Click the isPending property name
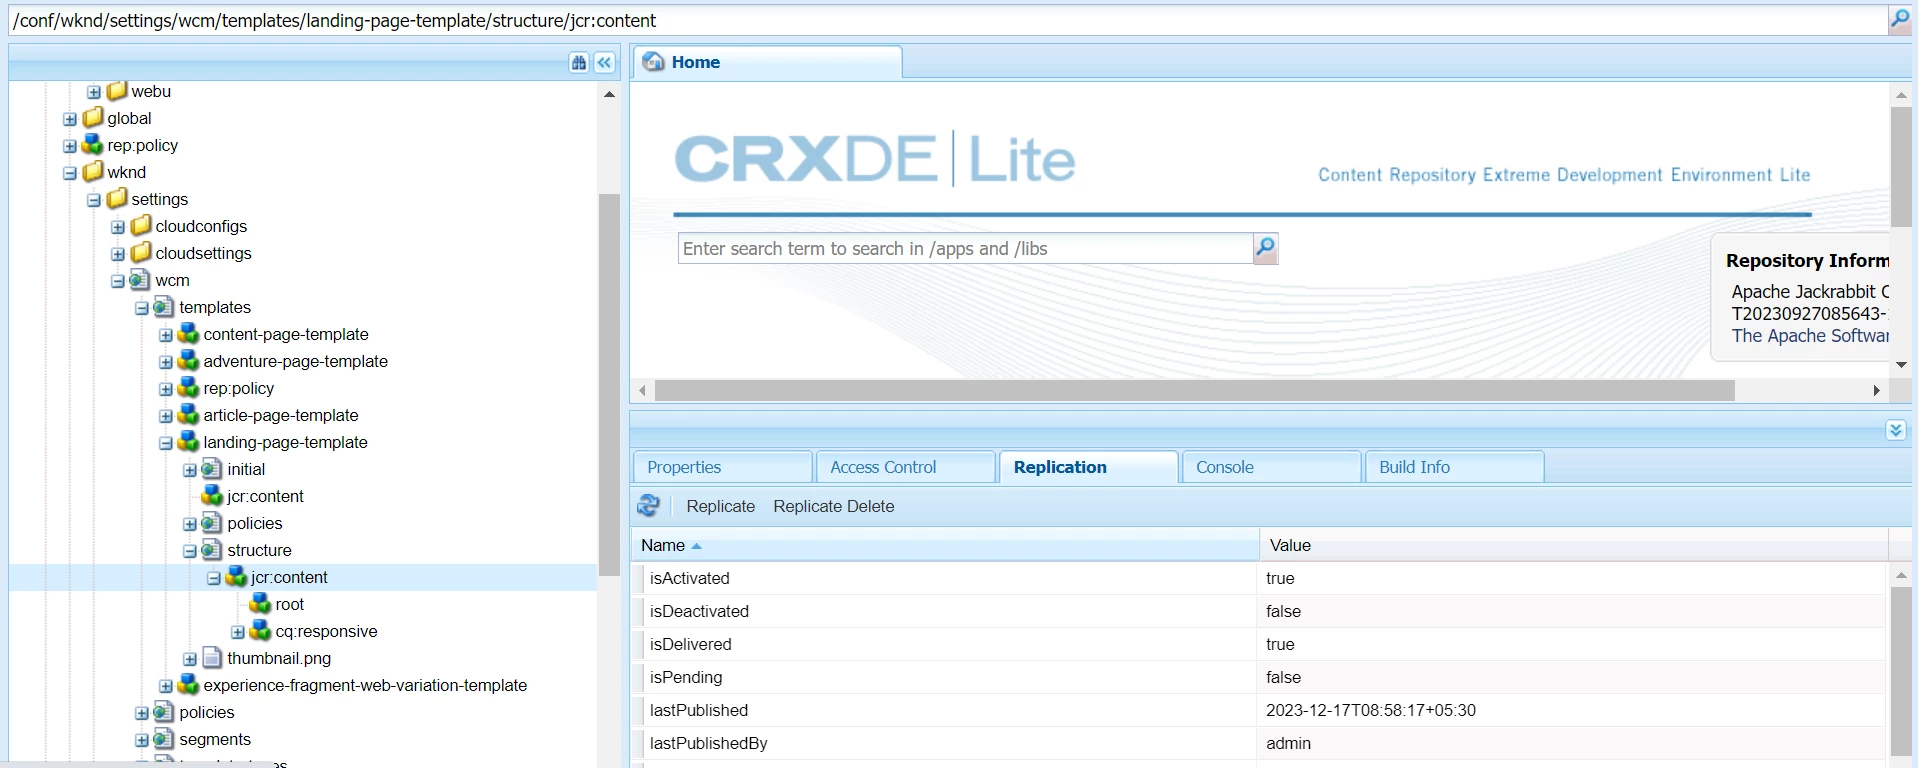Image resolution: width=1918 pixels, height=768 pixels. click(686, 677)
